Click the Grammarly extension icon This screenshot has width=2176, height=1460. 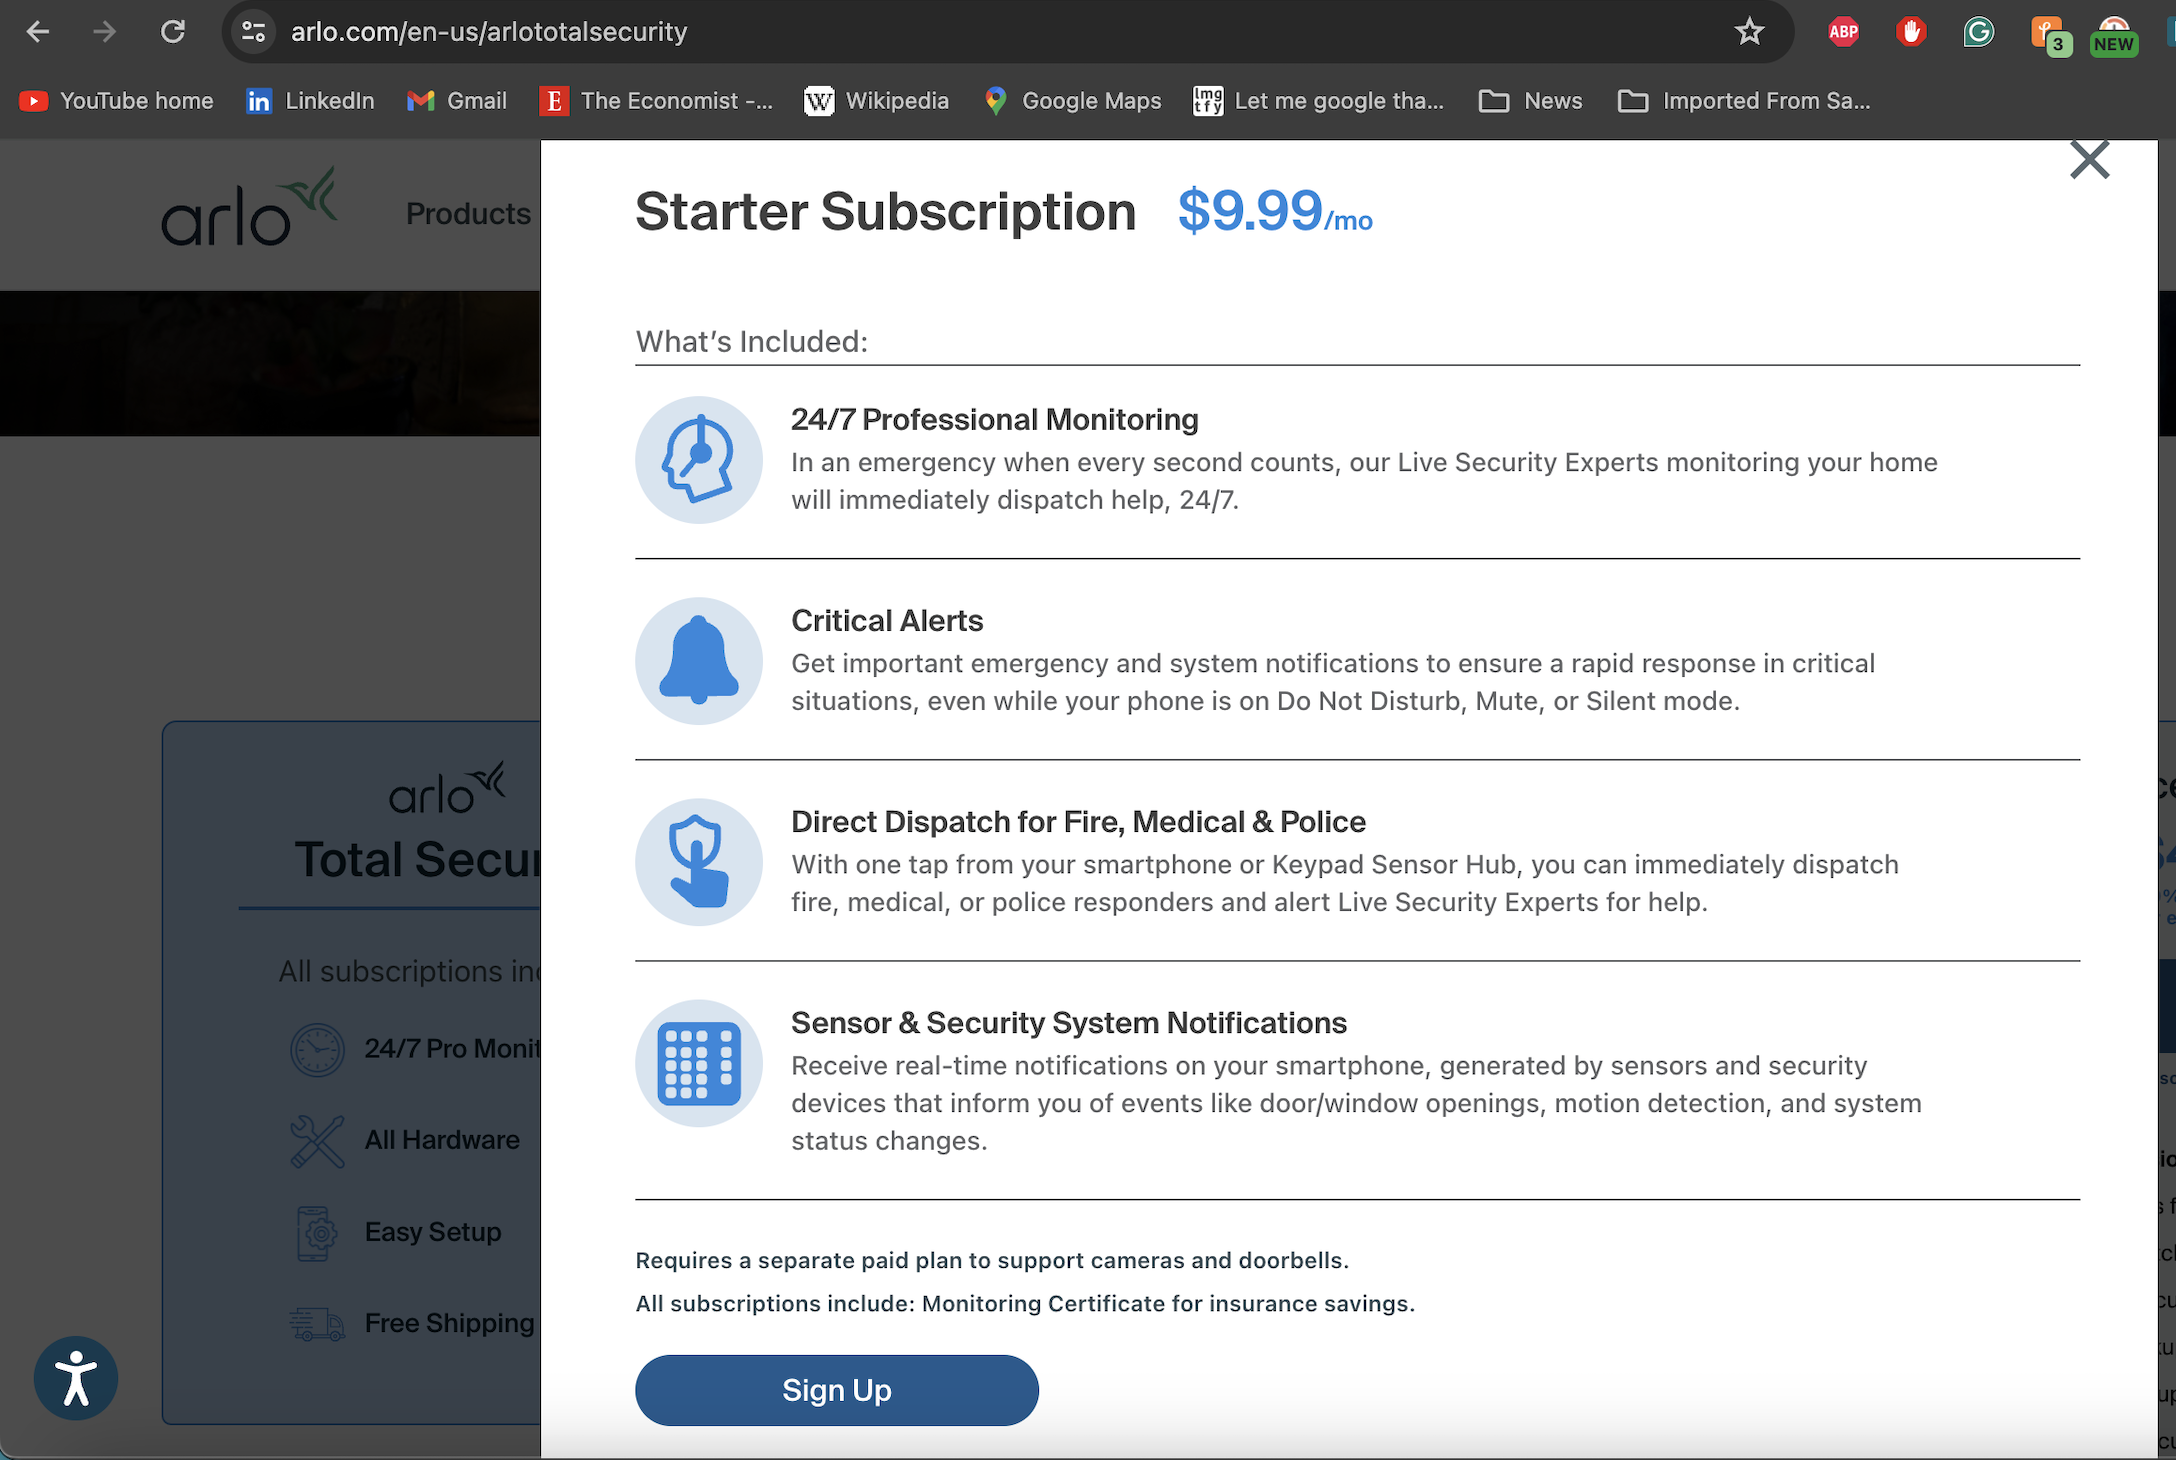1979,31
